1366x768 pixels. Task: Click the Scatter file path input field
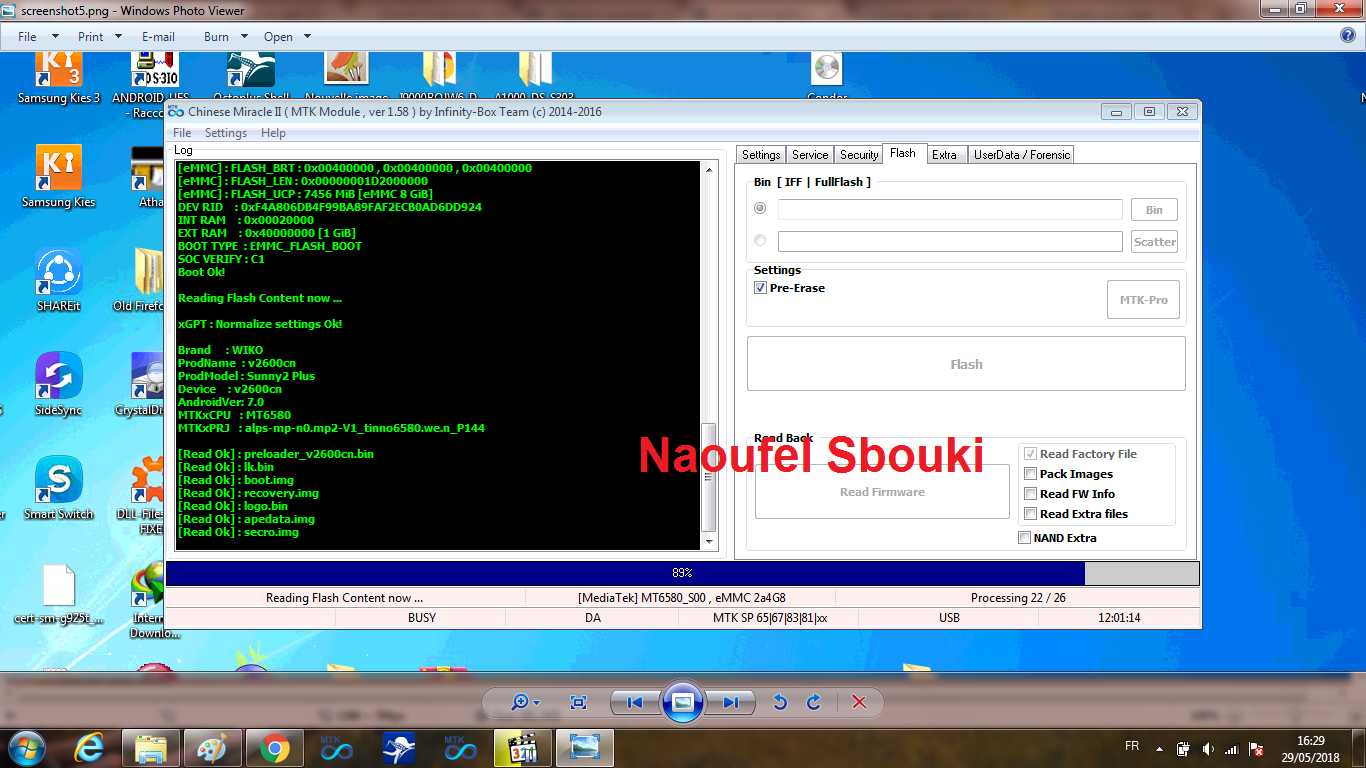tap(950, 241)
